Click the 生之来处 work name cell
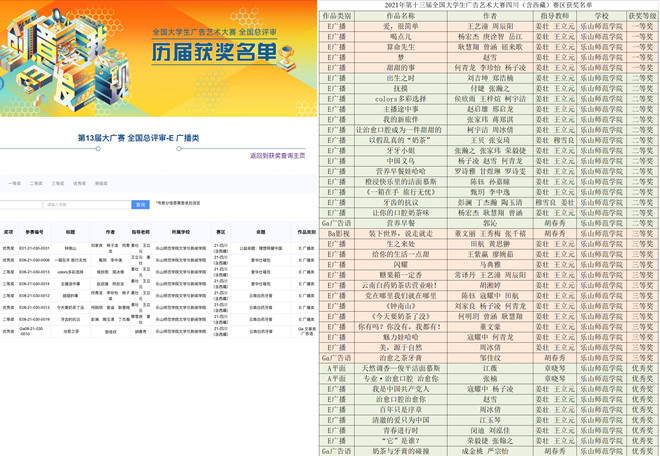The image size is (660, 456). [401, 244]
